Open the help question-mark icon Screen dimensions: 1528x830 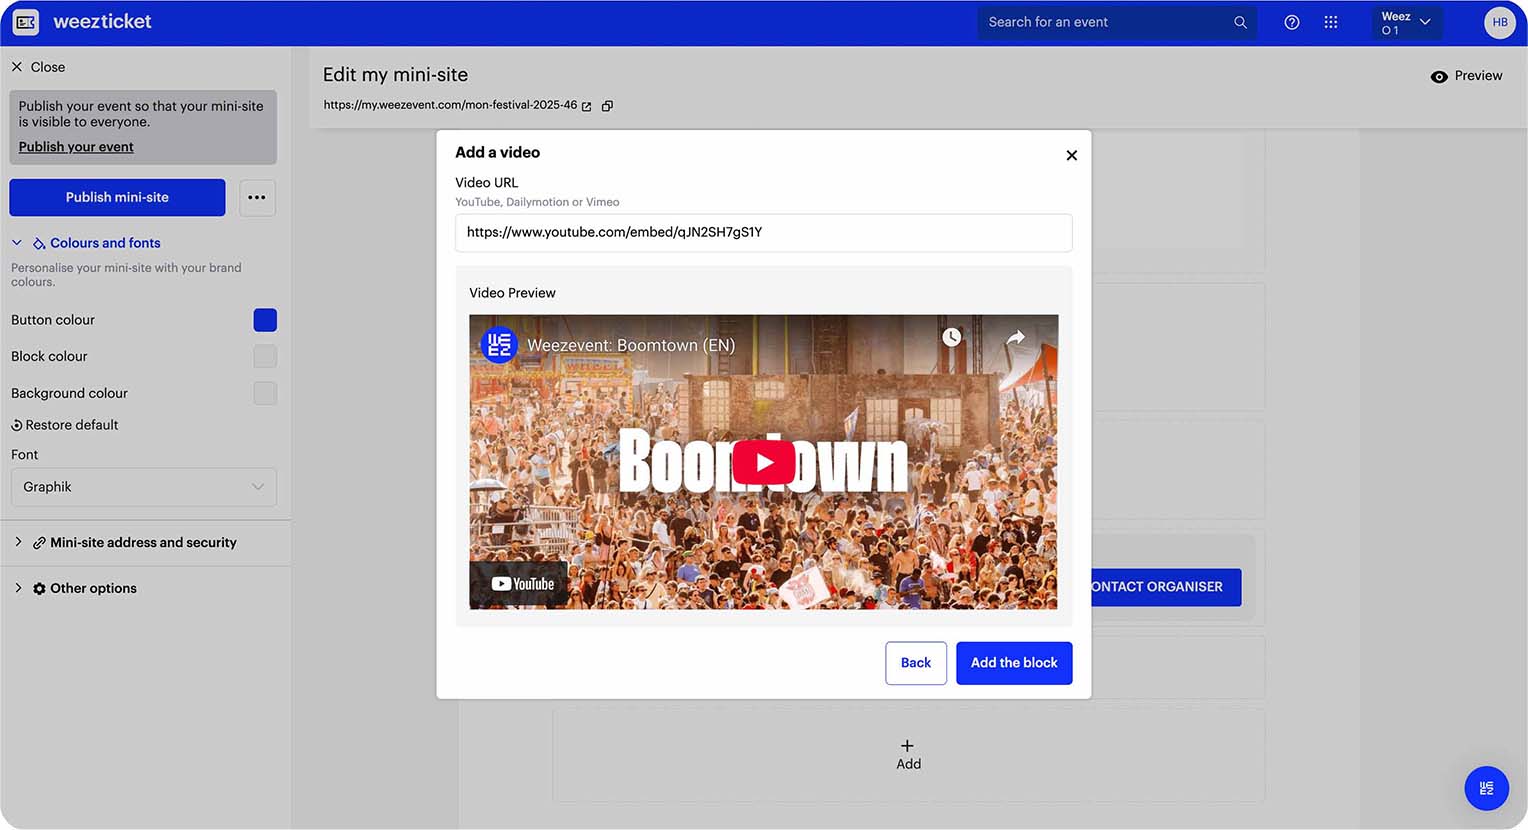point(1291,21)
